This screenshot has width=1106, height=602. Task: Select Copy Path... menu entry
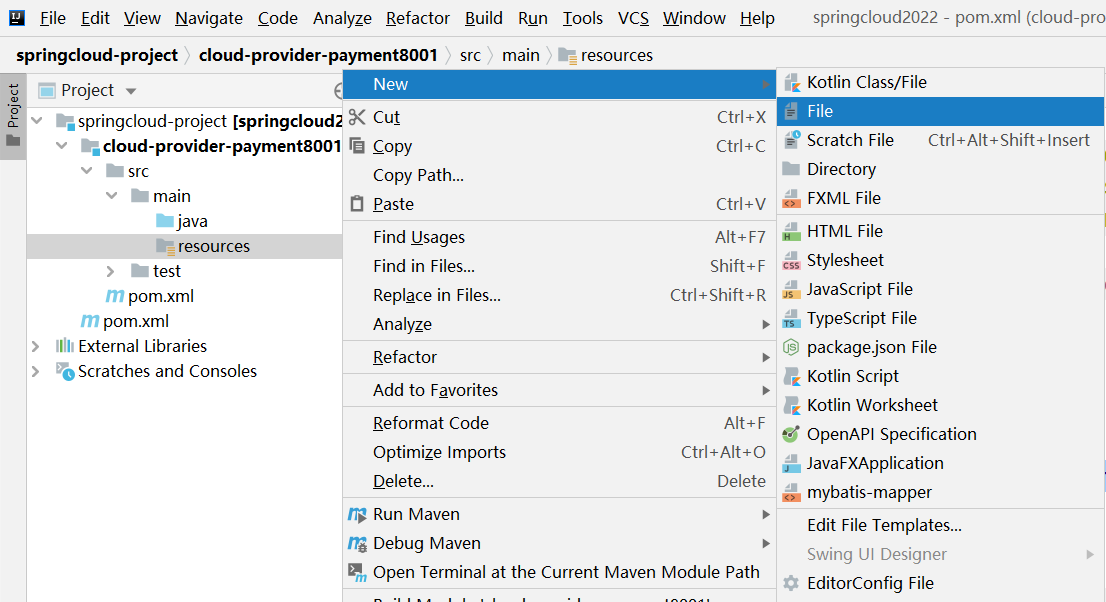[559, 175]
